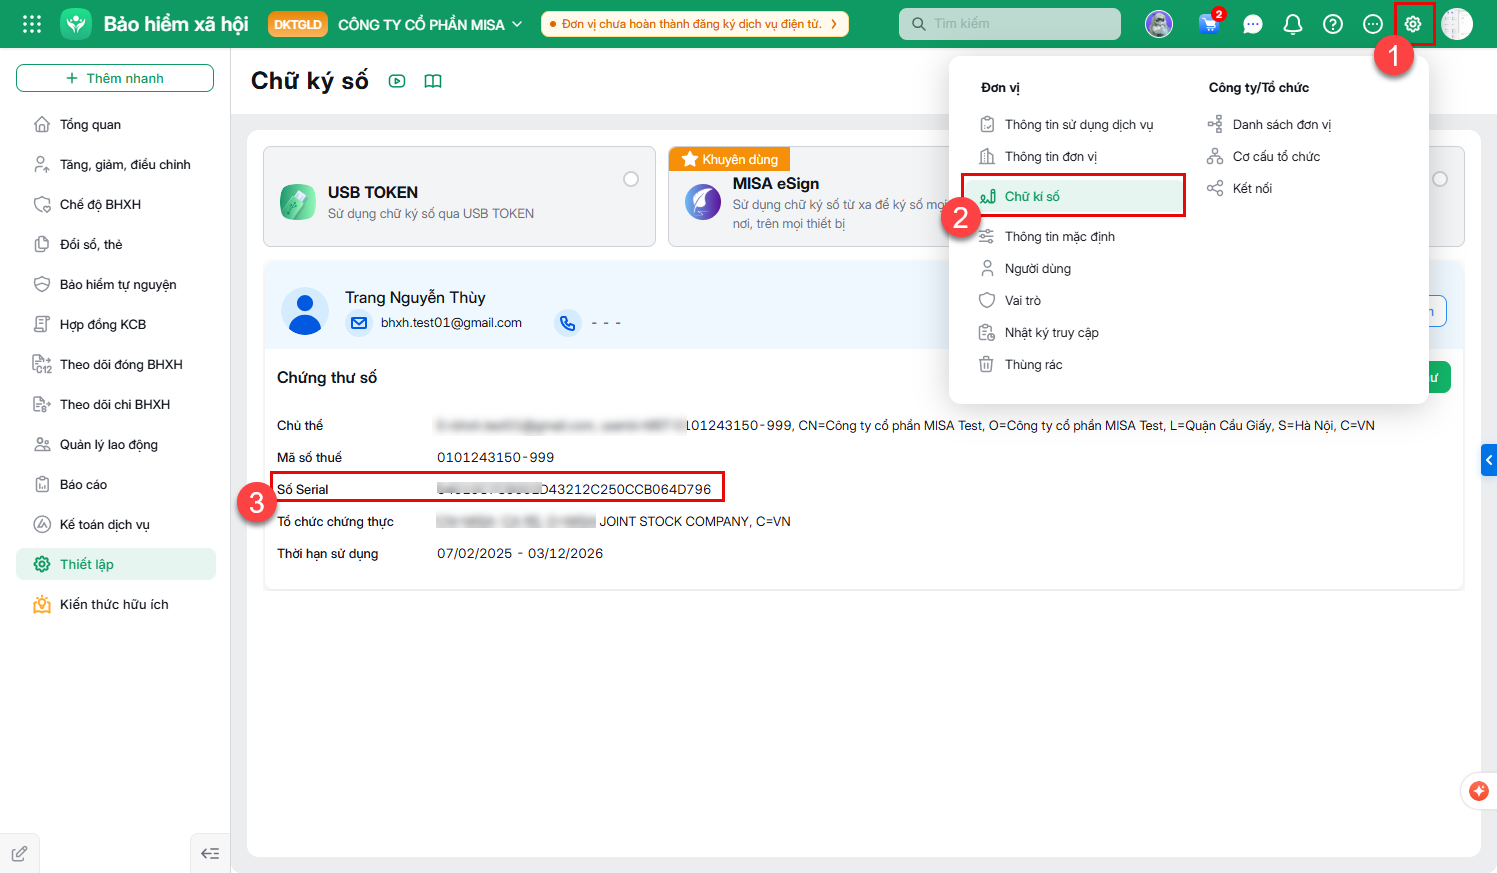Open the settings gear icon

coord(1413,24)
